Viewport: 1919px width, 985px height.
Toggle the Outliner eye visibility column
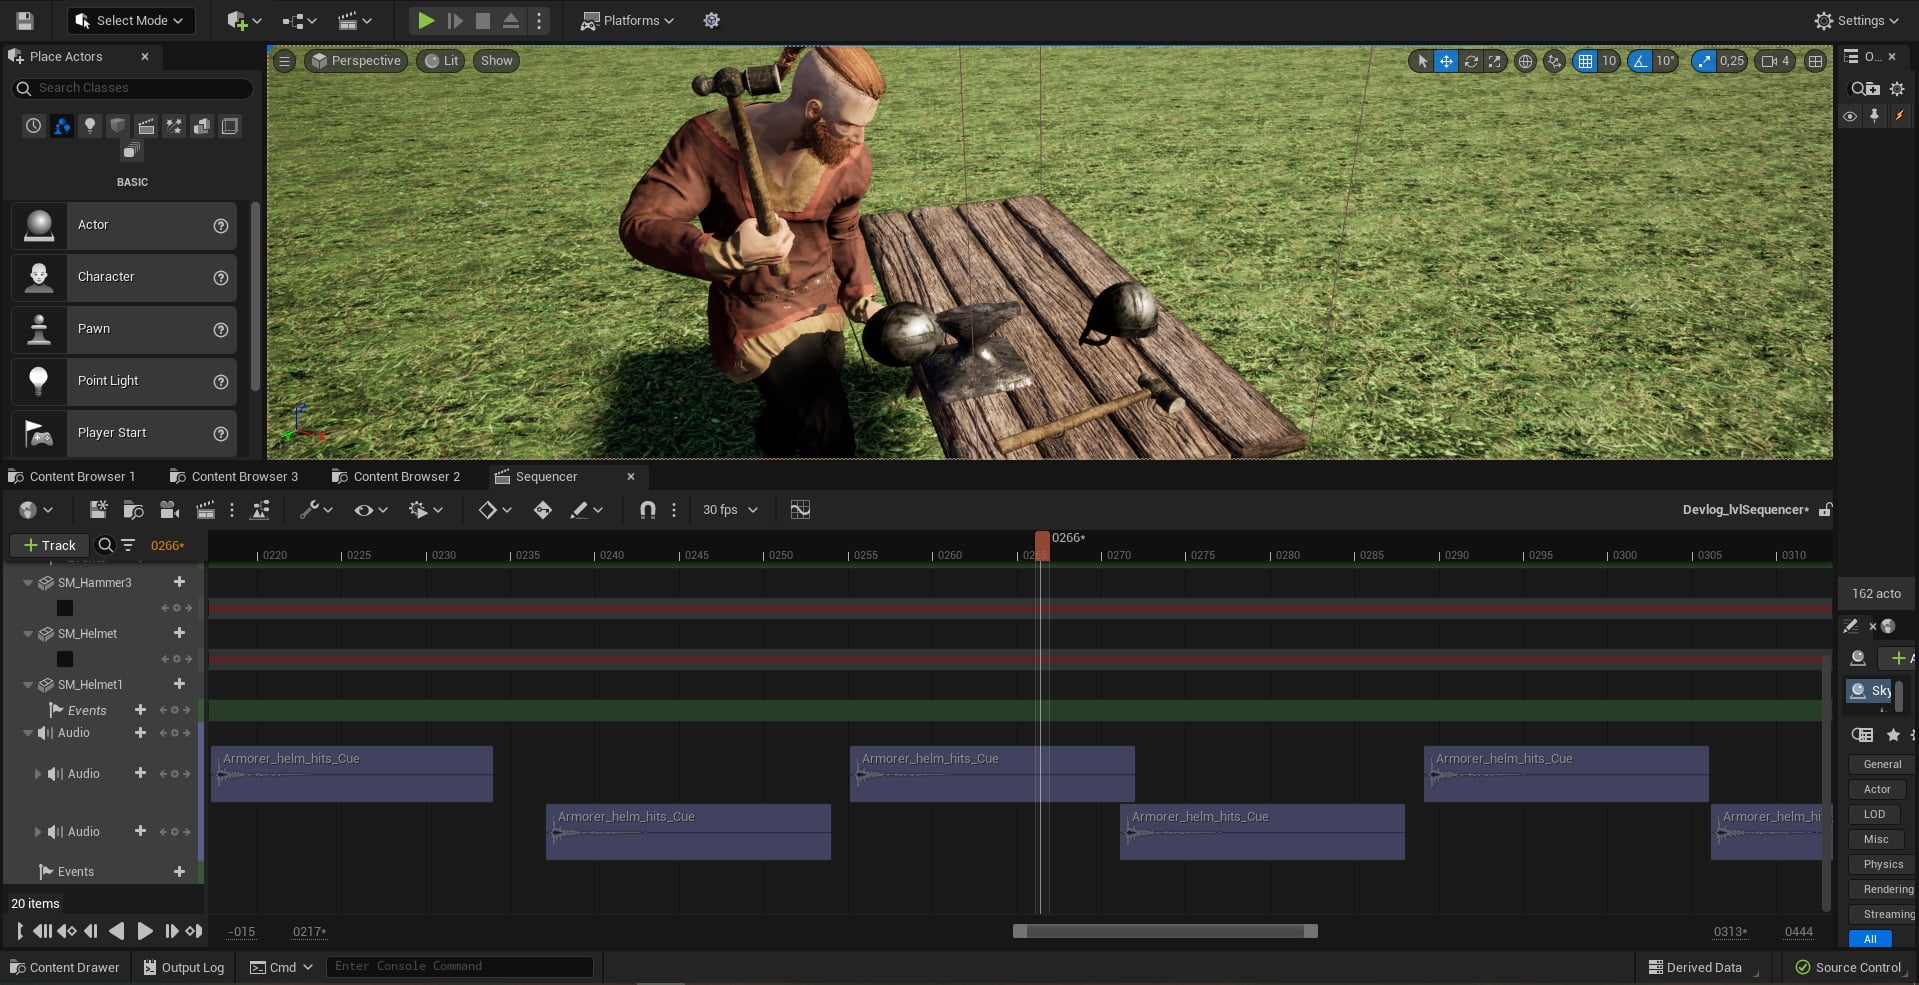(x=1850, y=116)
